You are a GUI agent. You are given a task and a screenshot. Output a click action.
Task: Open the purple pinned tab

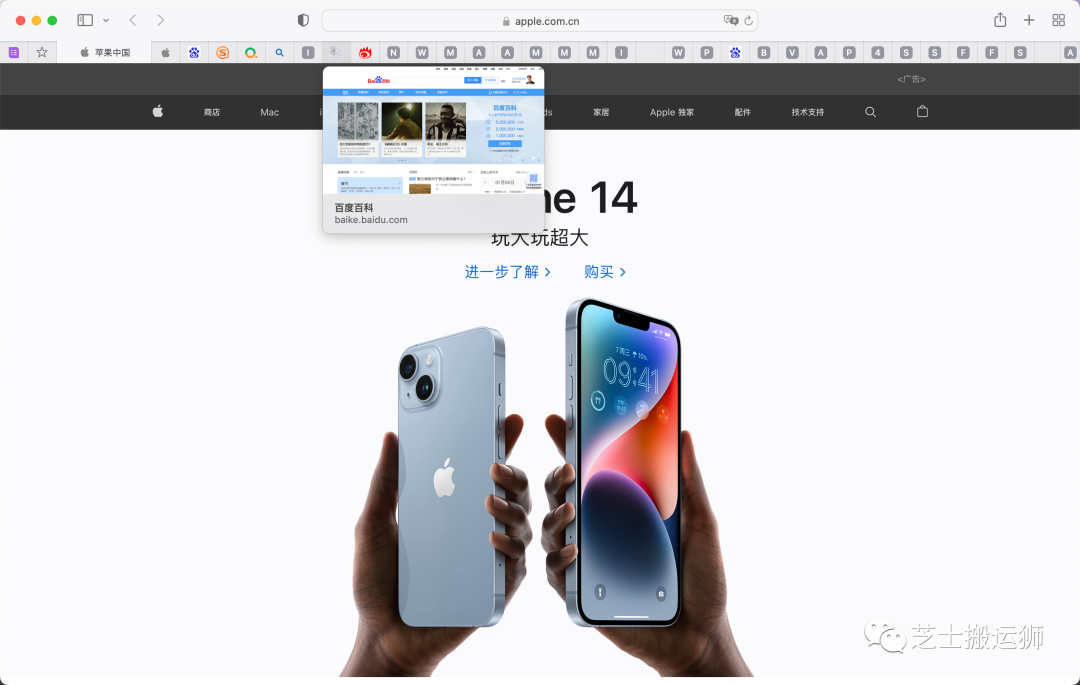click(x=14, y=52)
